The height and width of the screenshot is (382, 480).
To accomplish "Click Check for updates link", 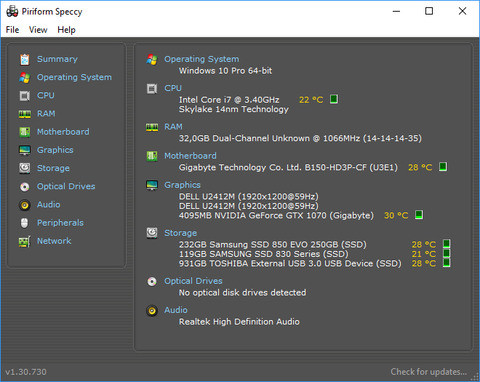I will [x=429, y=372].
